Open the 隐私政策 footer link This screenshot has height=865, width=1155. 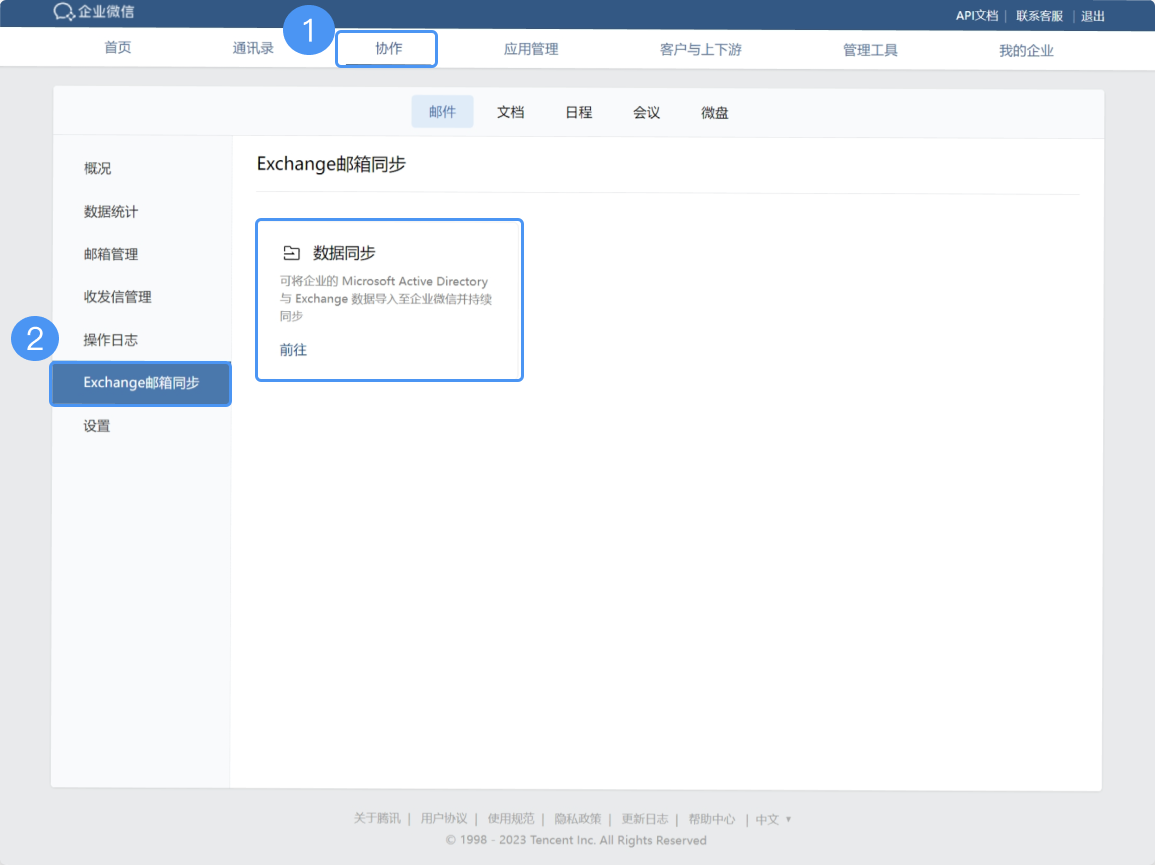click(578, 819)
